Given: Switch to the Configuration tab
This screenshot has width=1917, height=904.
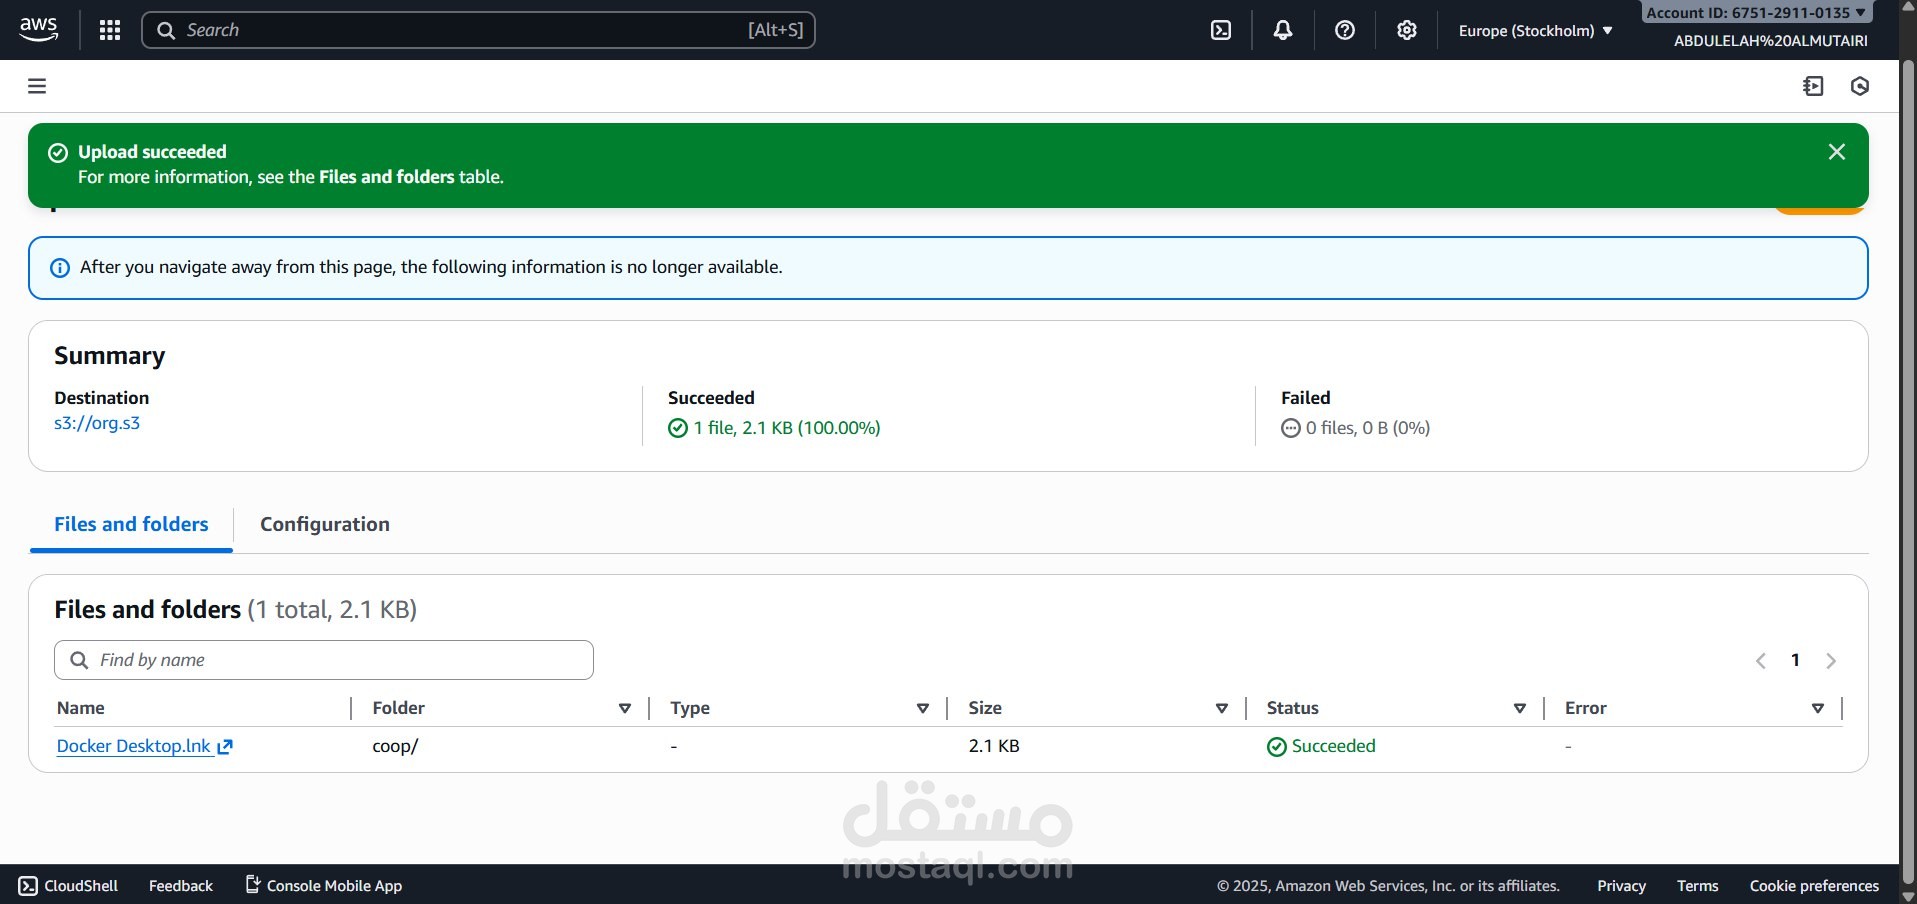Looking at the screenshot, I should coord(324,523).
